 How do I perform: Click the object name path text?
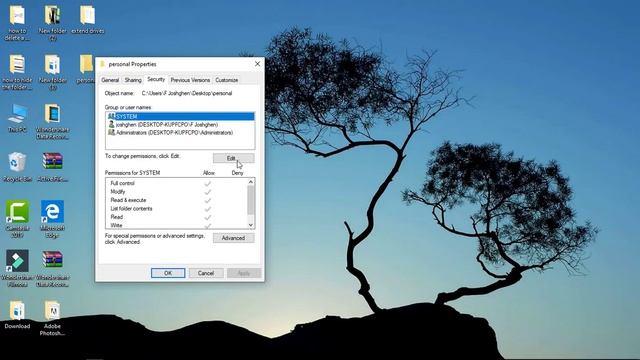point(187,93)
